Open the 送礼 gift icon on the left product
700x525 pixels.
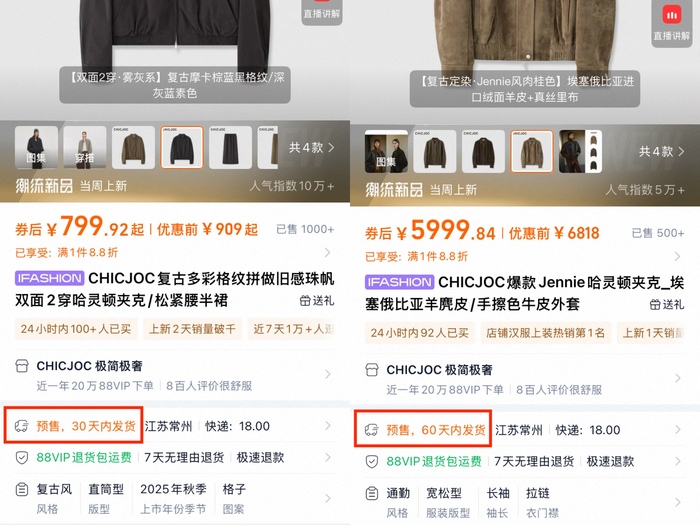305,301
